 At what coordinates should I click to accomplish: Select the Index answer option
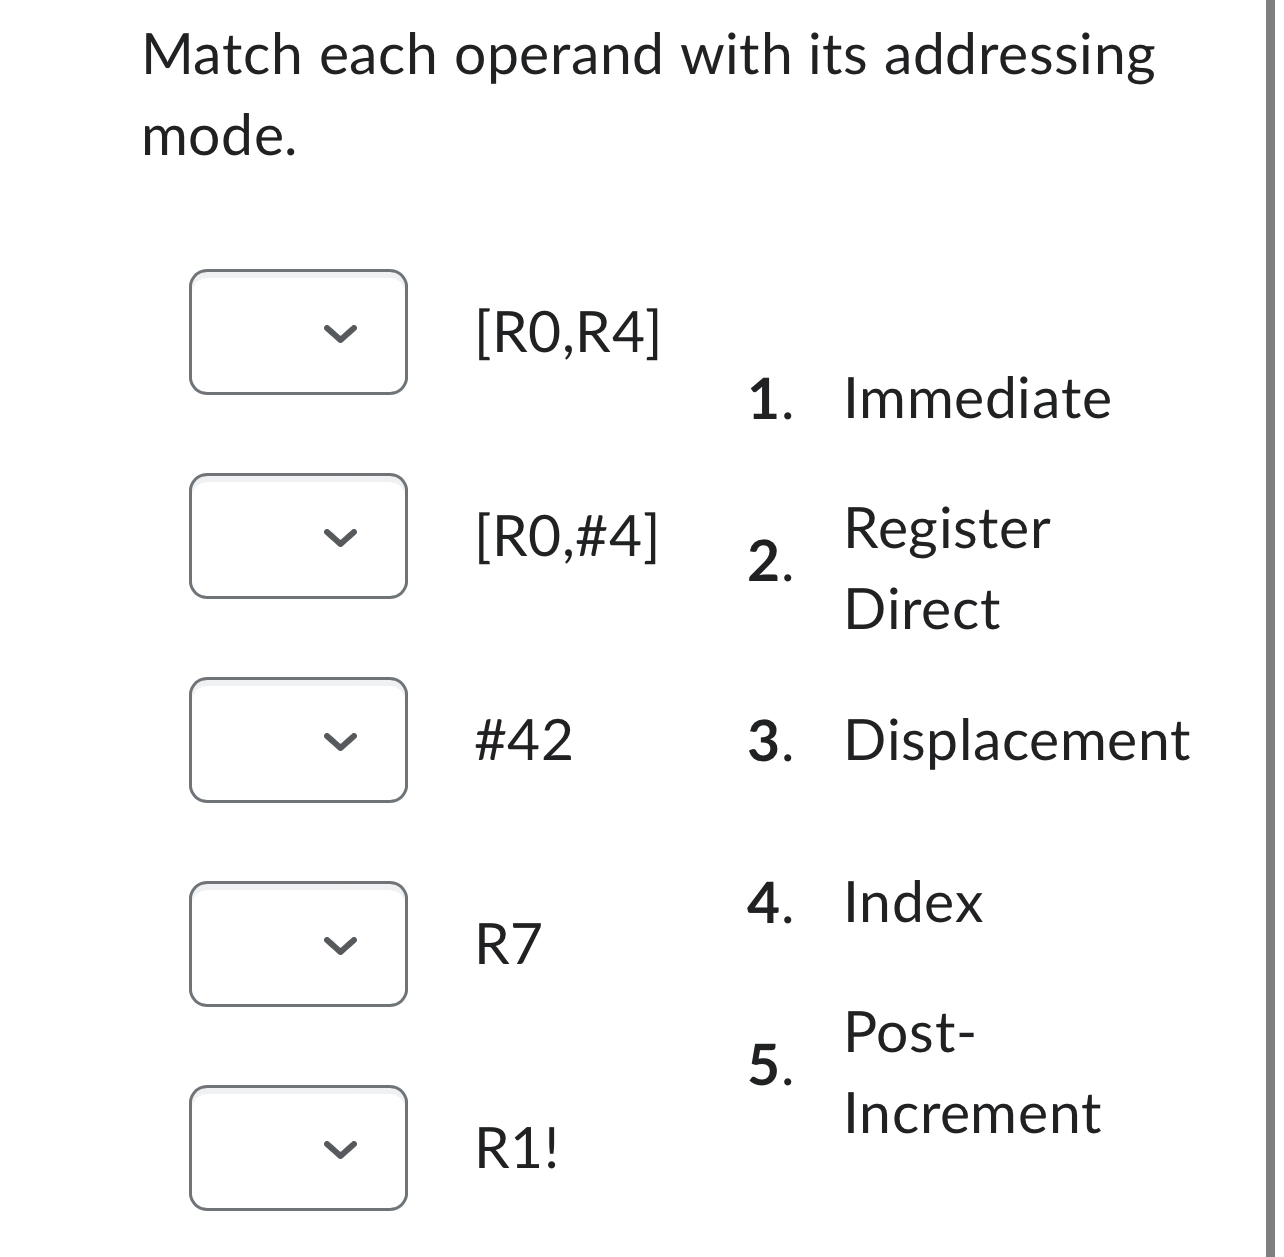click(x=911, y=903)
